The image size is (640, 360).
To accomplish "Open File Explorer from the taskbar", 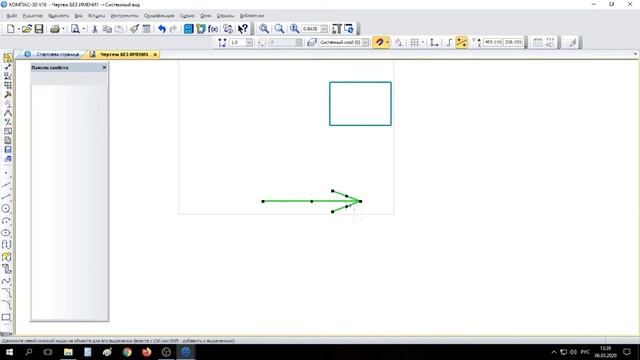I will click(x=68, y=352).
